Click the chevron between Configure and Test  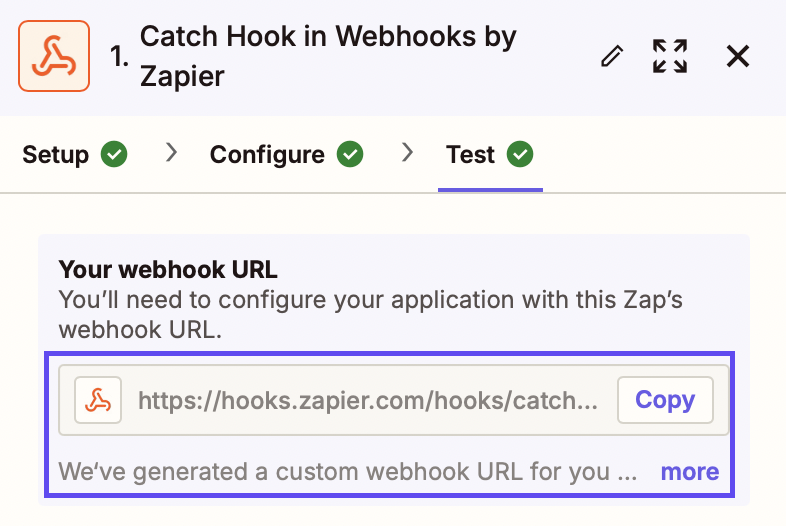[x=408, y=152]
